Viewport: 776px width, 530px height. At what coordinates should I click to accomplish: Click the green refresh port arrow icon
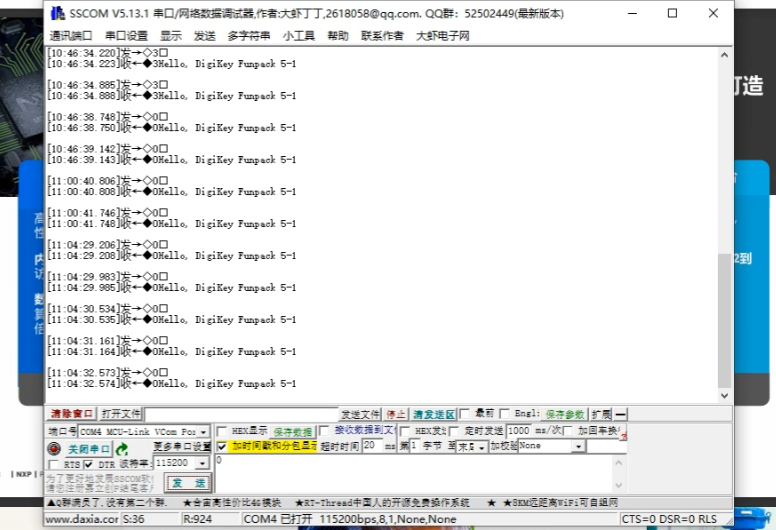[122, 449]
